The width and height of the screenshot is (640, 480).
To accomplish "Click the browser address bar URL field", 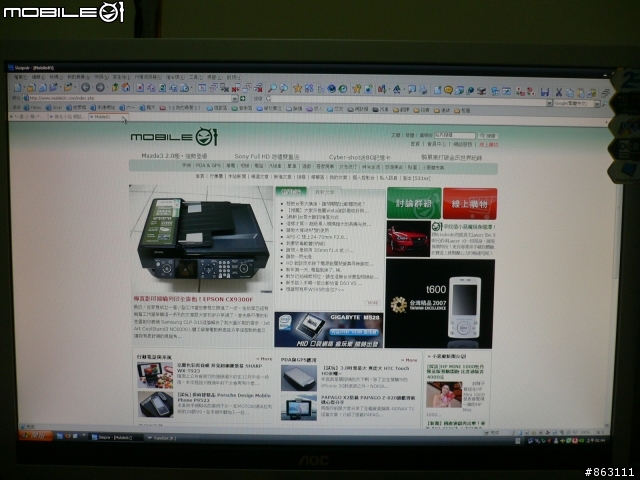I will (129, 98).
